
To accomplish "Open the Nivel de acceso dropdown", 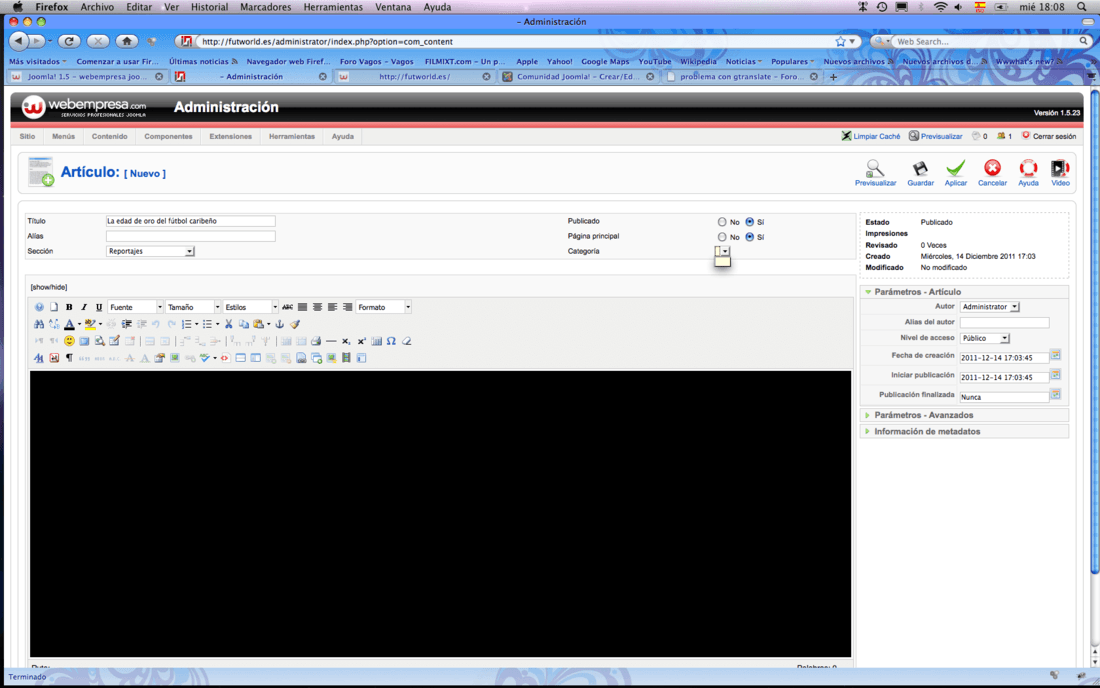I will [984, 338].
